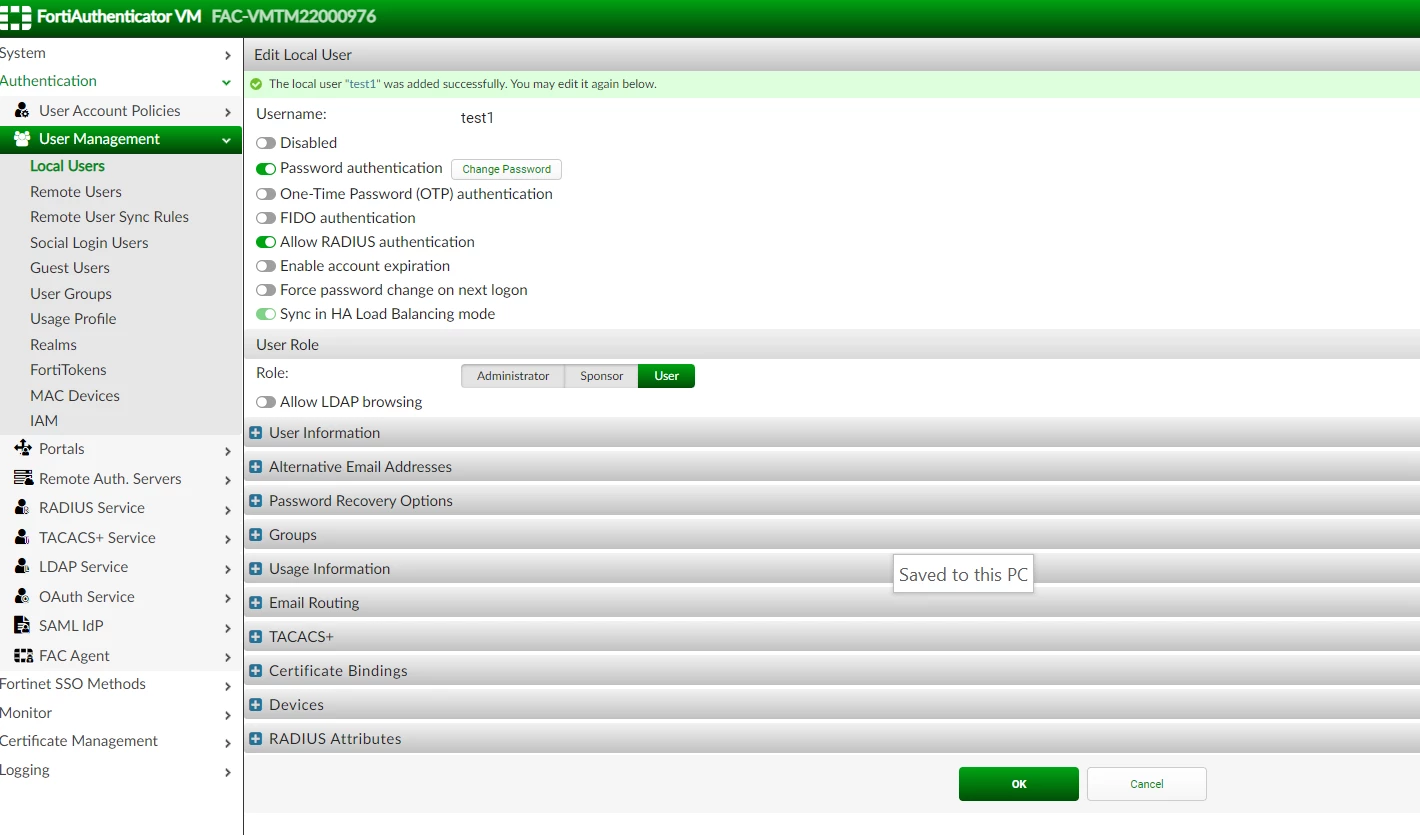Click the FortiAuthenticator logo icon
The width and height of the screenshot is (1420, 835).
click(16, 17)
